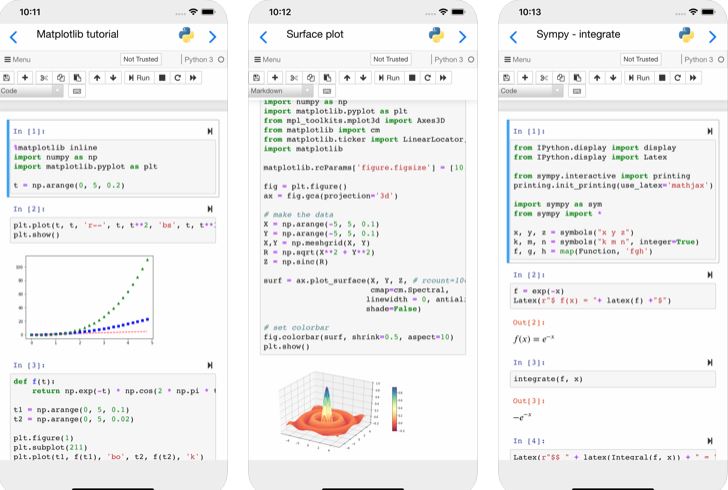Open Code cell type dropdown in Sympy notebook

(x=531, y=91)
